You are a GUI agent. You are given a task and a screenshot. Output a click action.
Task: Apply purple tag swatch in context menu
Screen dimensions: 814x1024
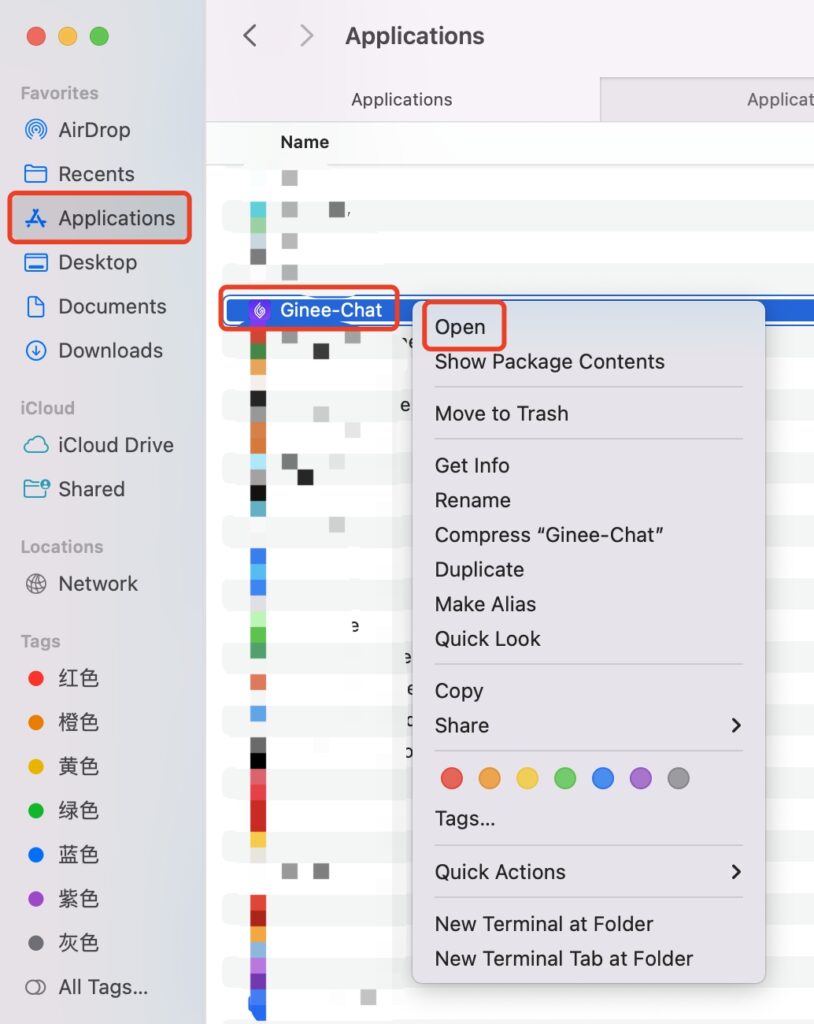(x=641, y=778)
